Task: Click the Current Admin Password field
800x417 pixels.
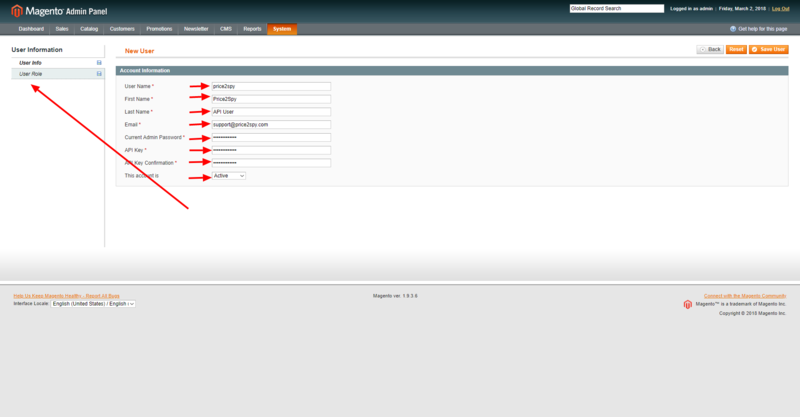Action: [x=271, y=137]
